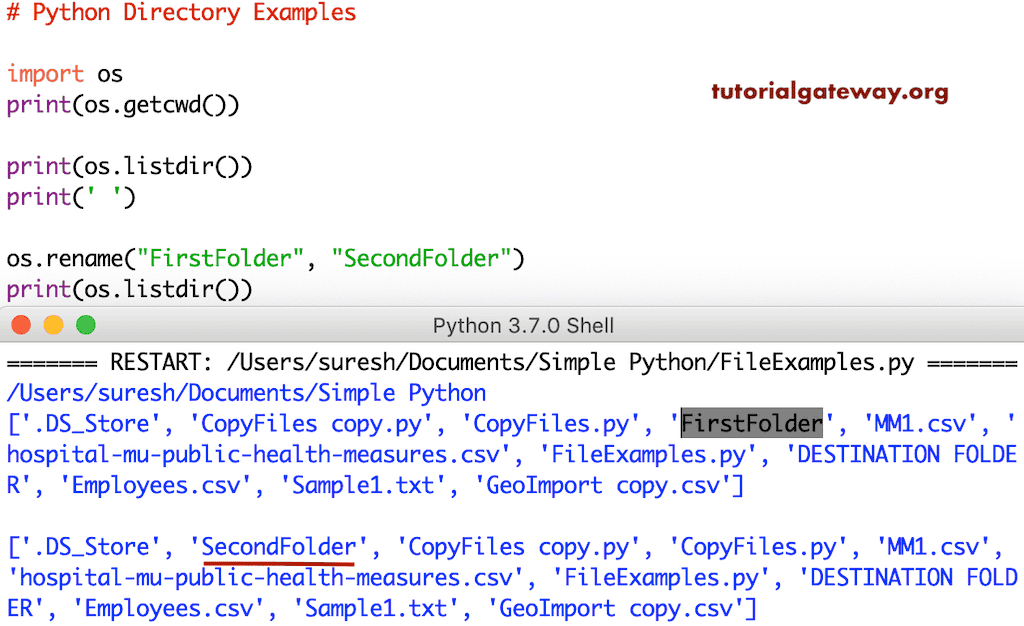
Task: Select the highlighted 'FirstFolder' text in output
Action: (x=751, y=423)
